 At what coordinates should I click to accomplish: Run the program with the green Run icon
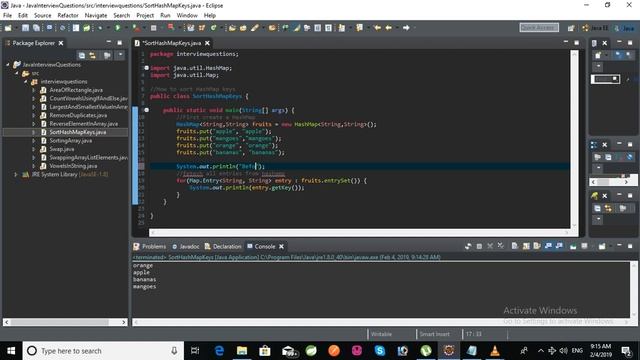click(118, 28)
